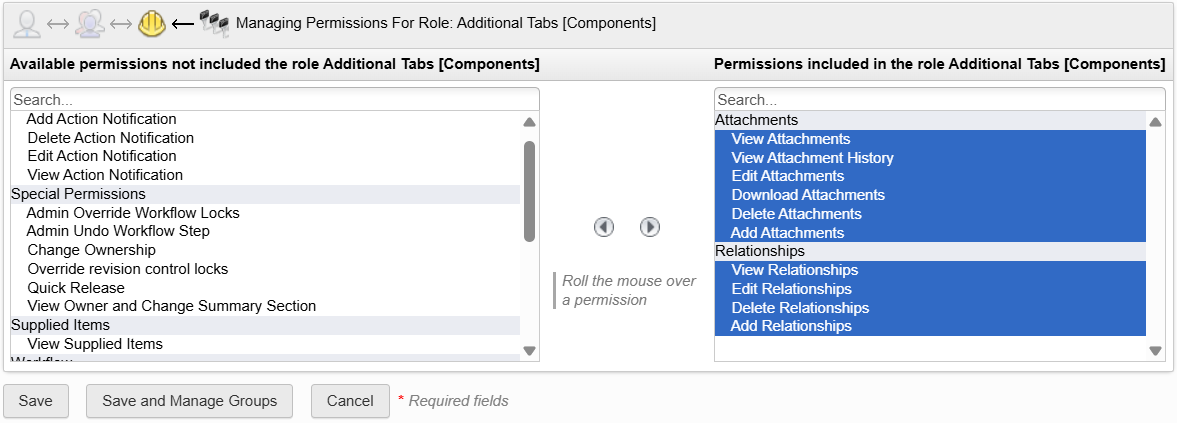Image resolution: width=1177 pixels, height=423 pixels.
Task: Focus the available permissions search field
Action: 274,100
